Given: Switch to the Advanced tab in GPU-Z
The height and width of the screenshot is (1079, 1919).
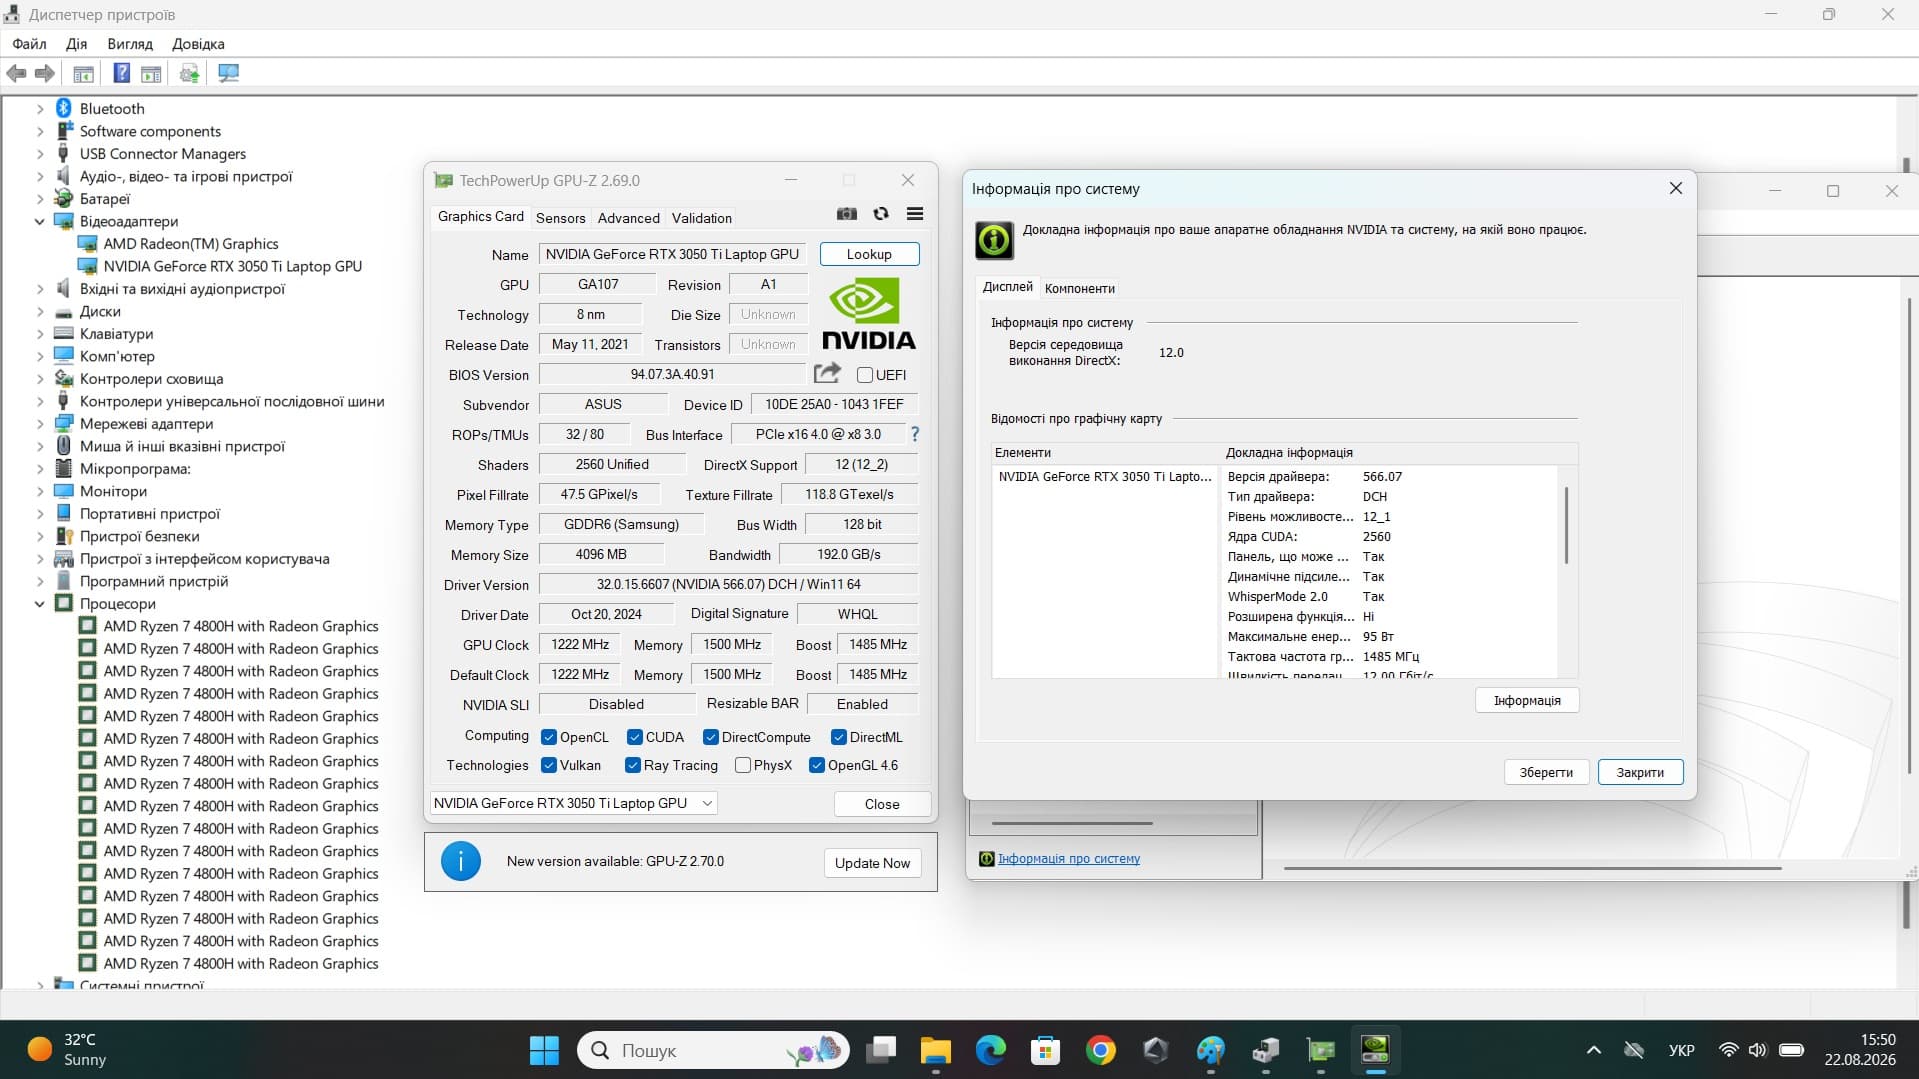Looking at the screenshot, I should pos(628,218).
